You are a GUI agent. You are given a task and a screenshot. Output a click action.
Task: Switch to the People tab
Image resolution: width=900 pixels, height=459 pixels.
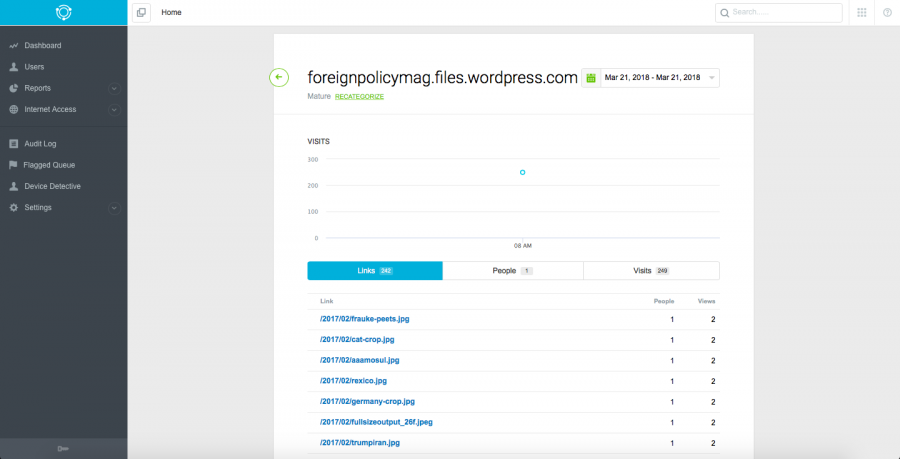tap(513, 271)
